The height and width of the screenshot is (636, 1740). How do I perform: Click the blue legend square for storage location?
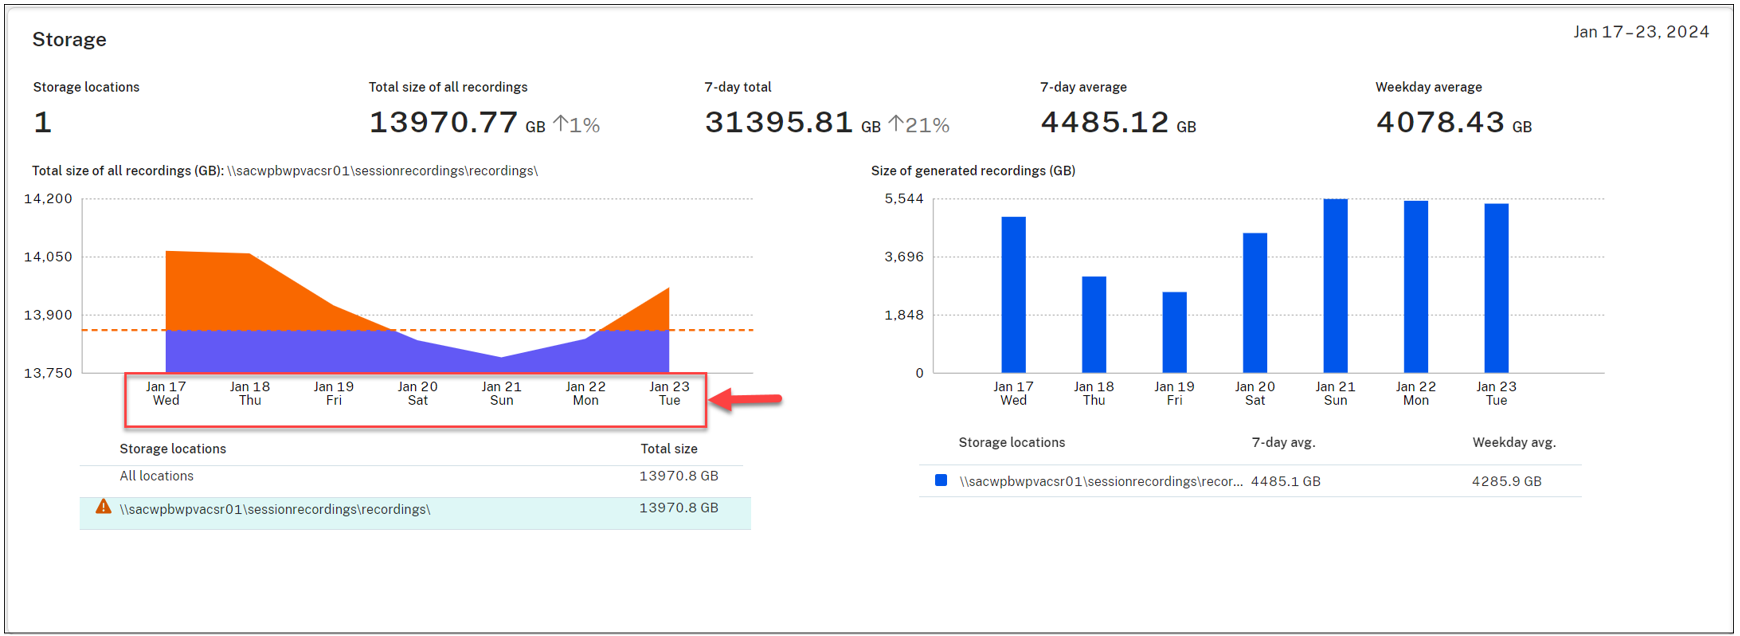pos(940,481)
